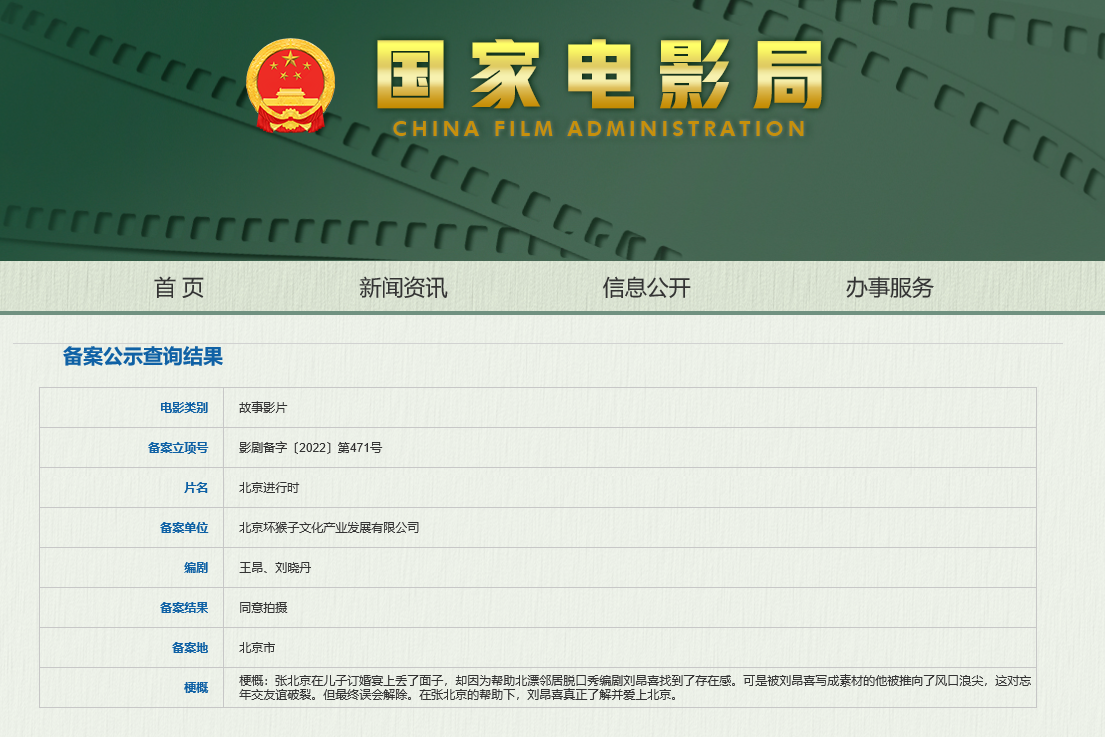Select the 片名 row label
This screenshot has height=737, width=1105.
[196, 488]
